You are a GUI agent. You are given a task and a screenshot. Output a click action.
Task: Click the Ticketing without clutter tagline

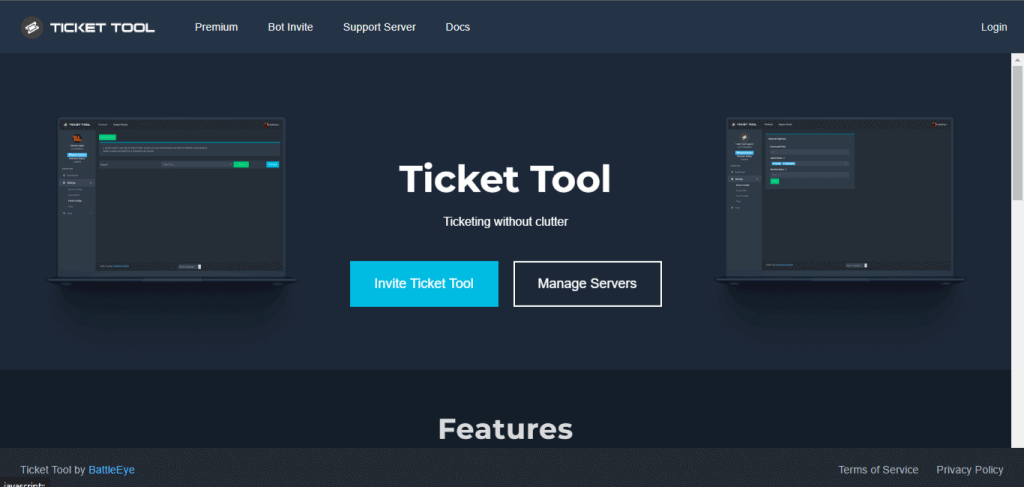(505, 222)
